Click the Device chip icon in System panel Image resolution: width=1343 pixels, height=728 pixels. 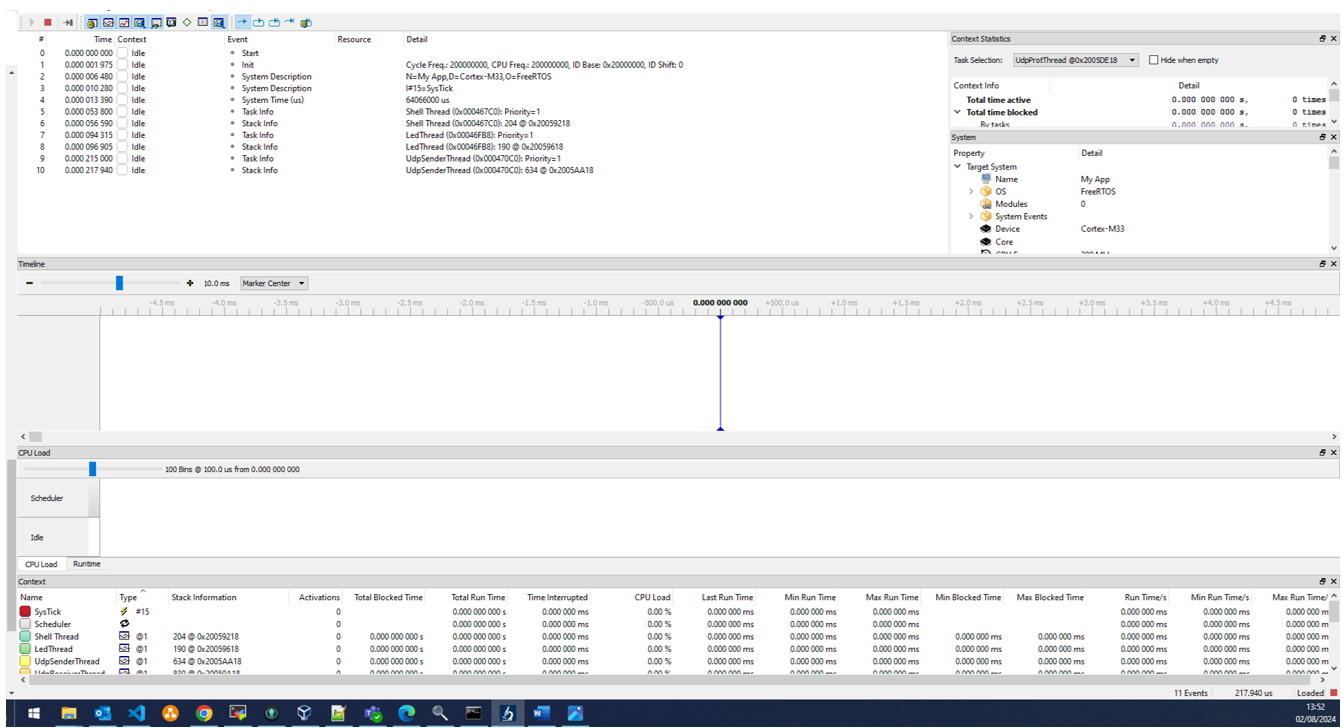[986, 229]
